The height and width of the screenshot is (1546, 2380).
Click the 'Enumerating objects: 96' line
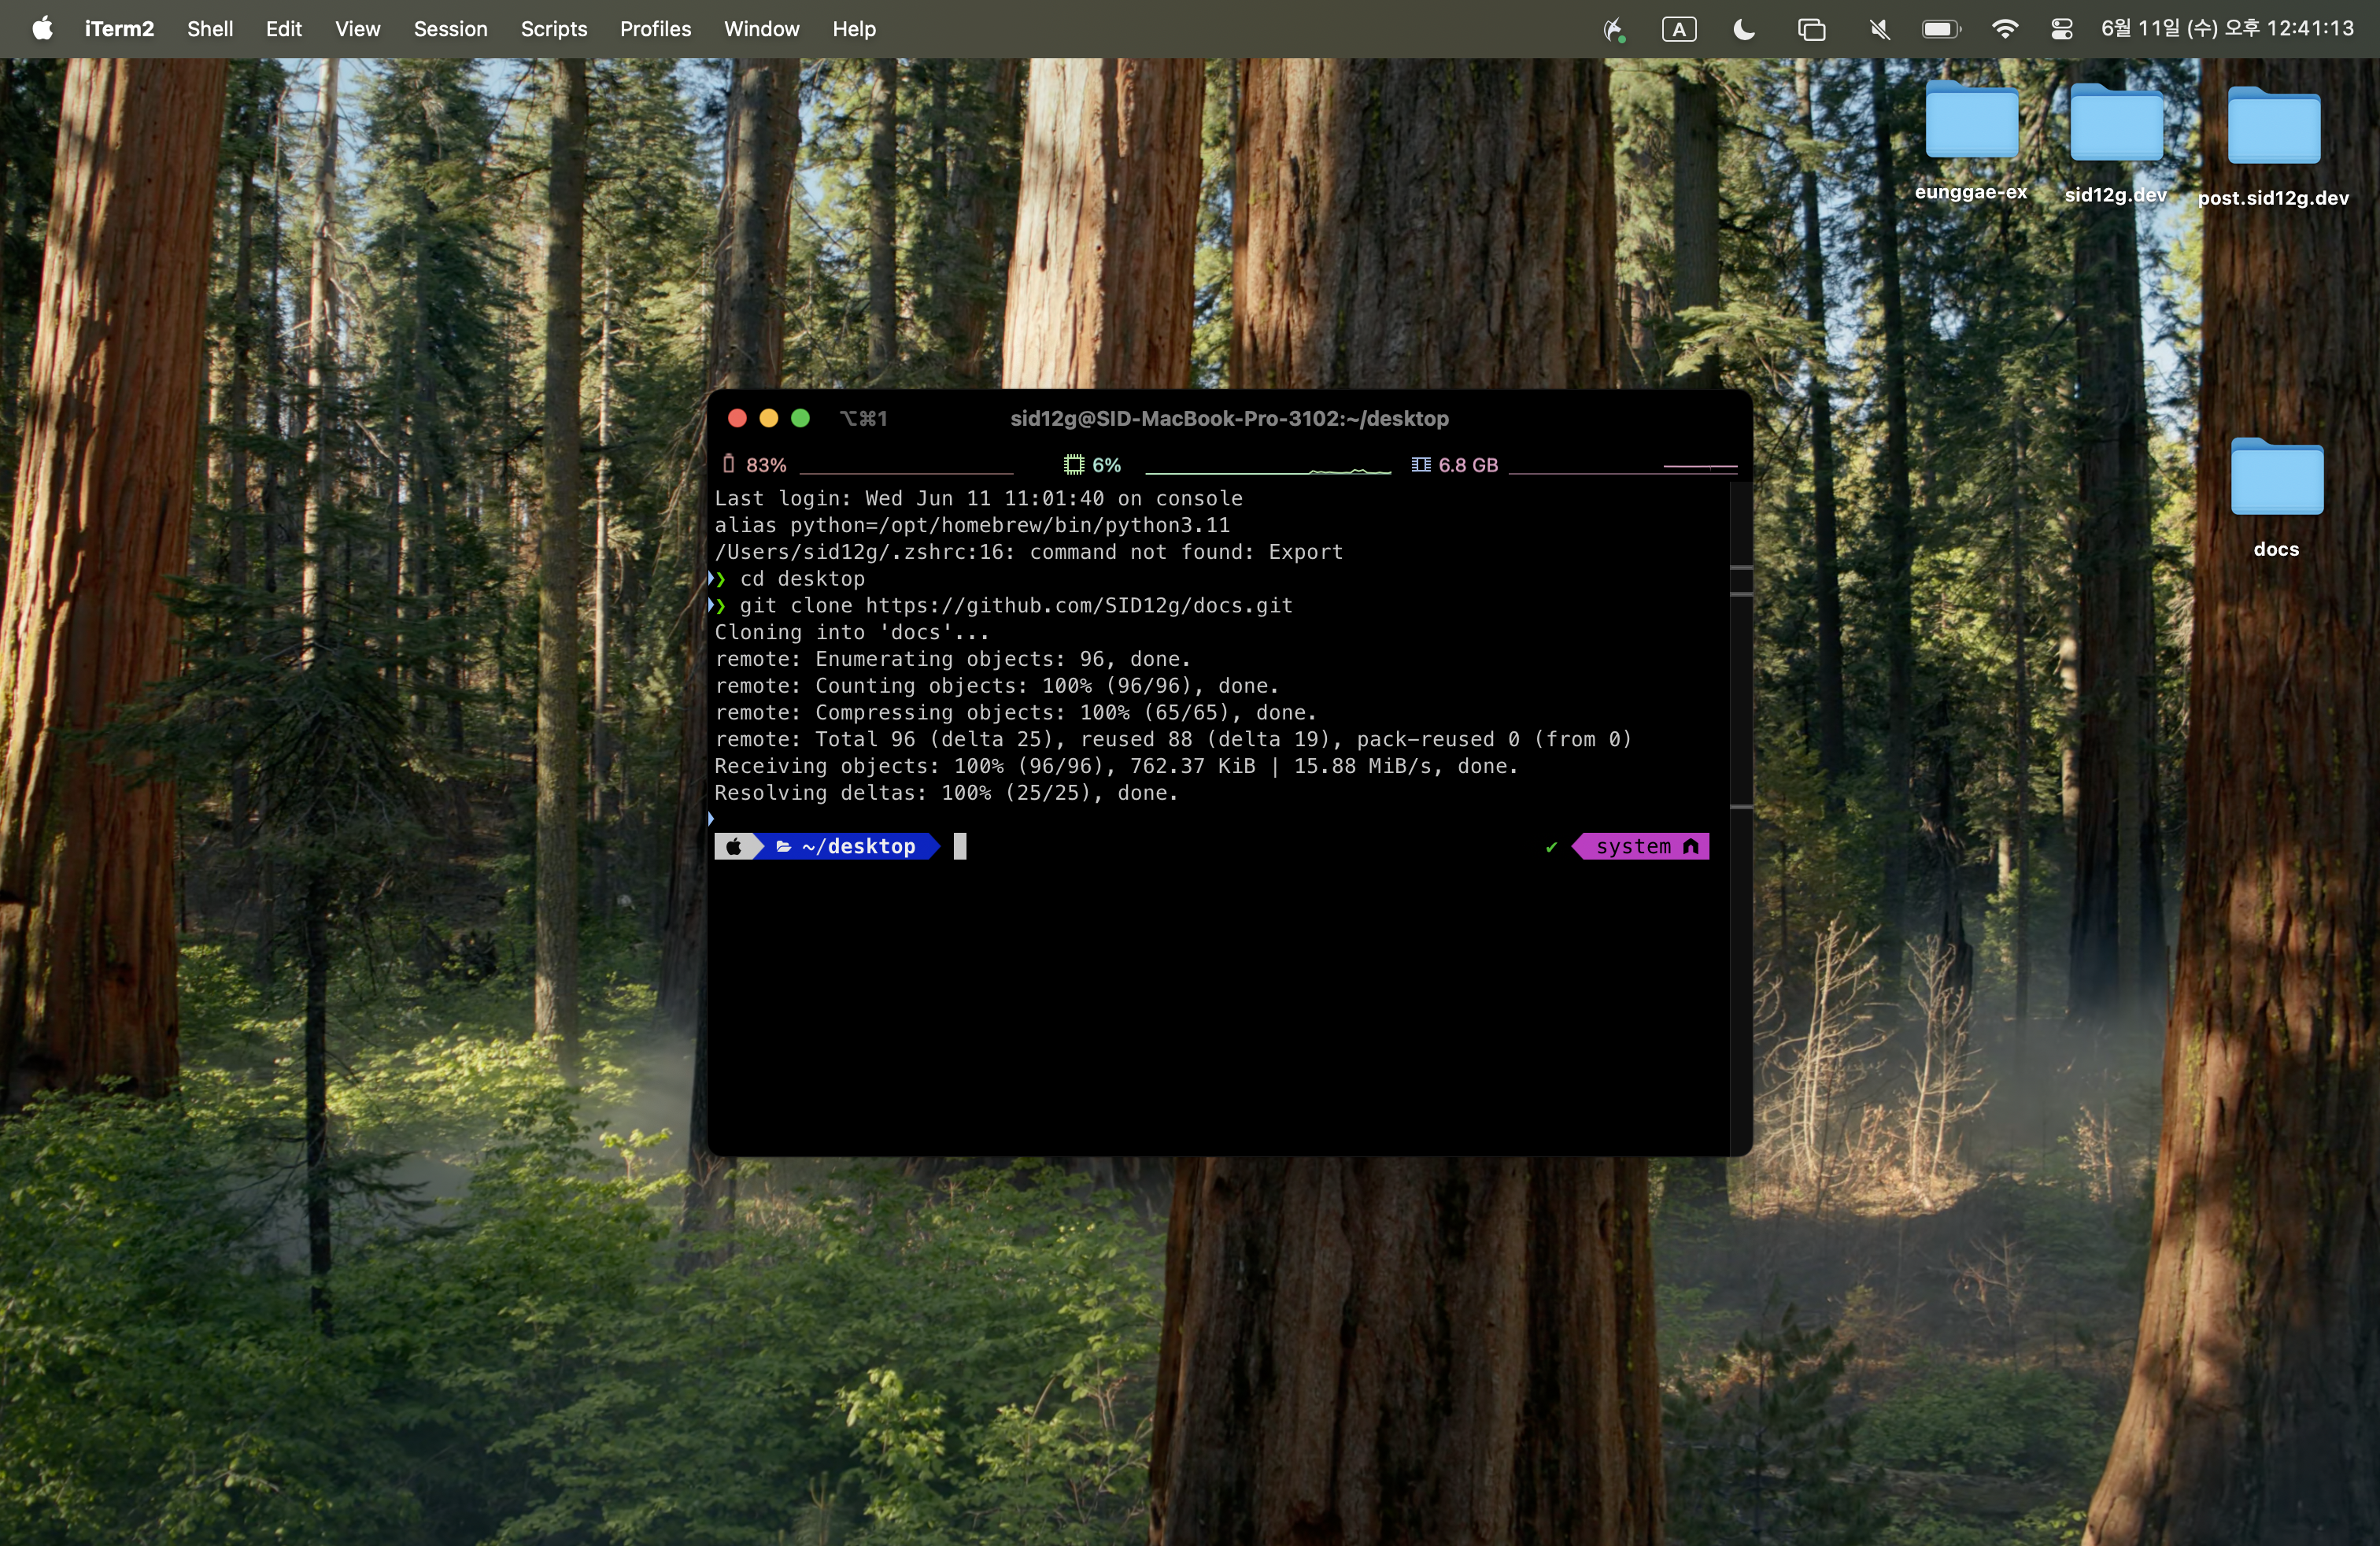tap(953, 659)
